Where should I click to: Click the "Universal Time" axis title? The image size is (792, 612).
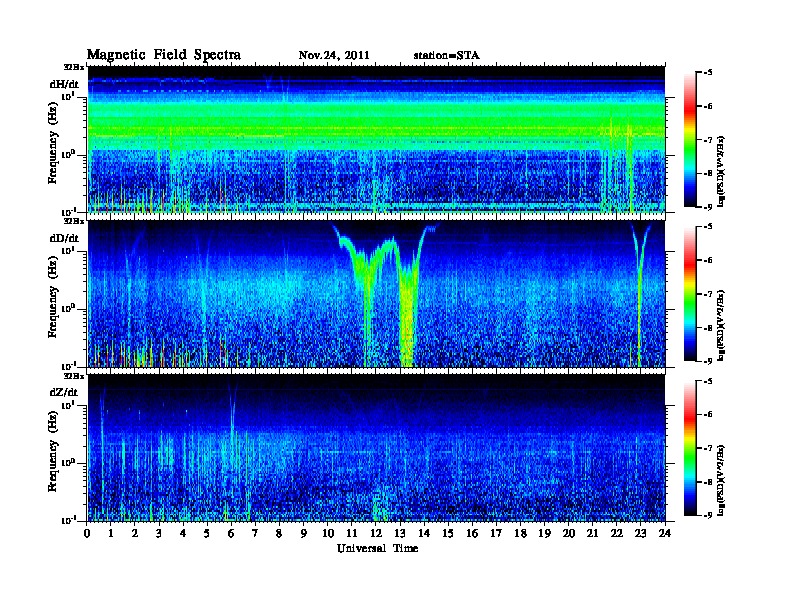[377, 548]
